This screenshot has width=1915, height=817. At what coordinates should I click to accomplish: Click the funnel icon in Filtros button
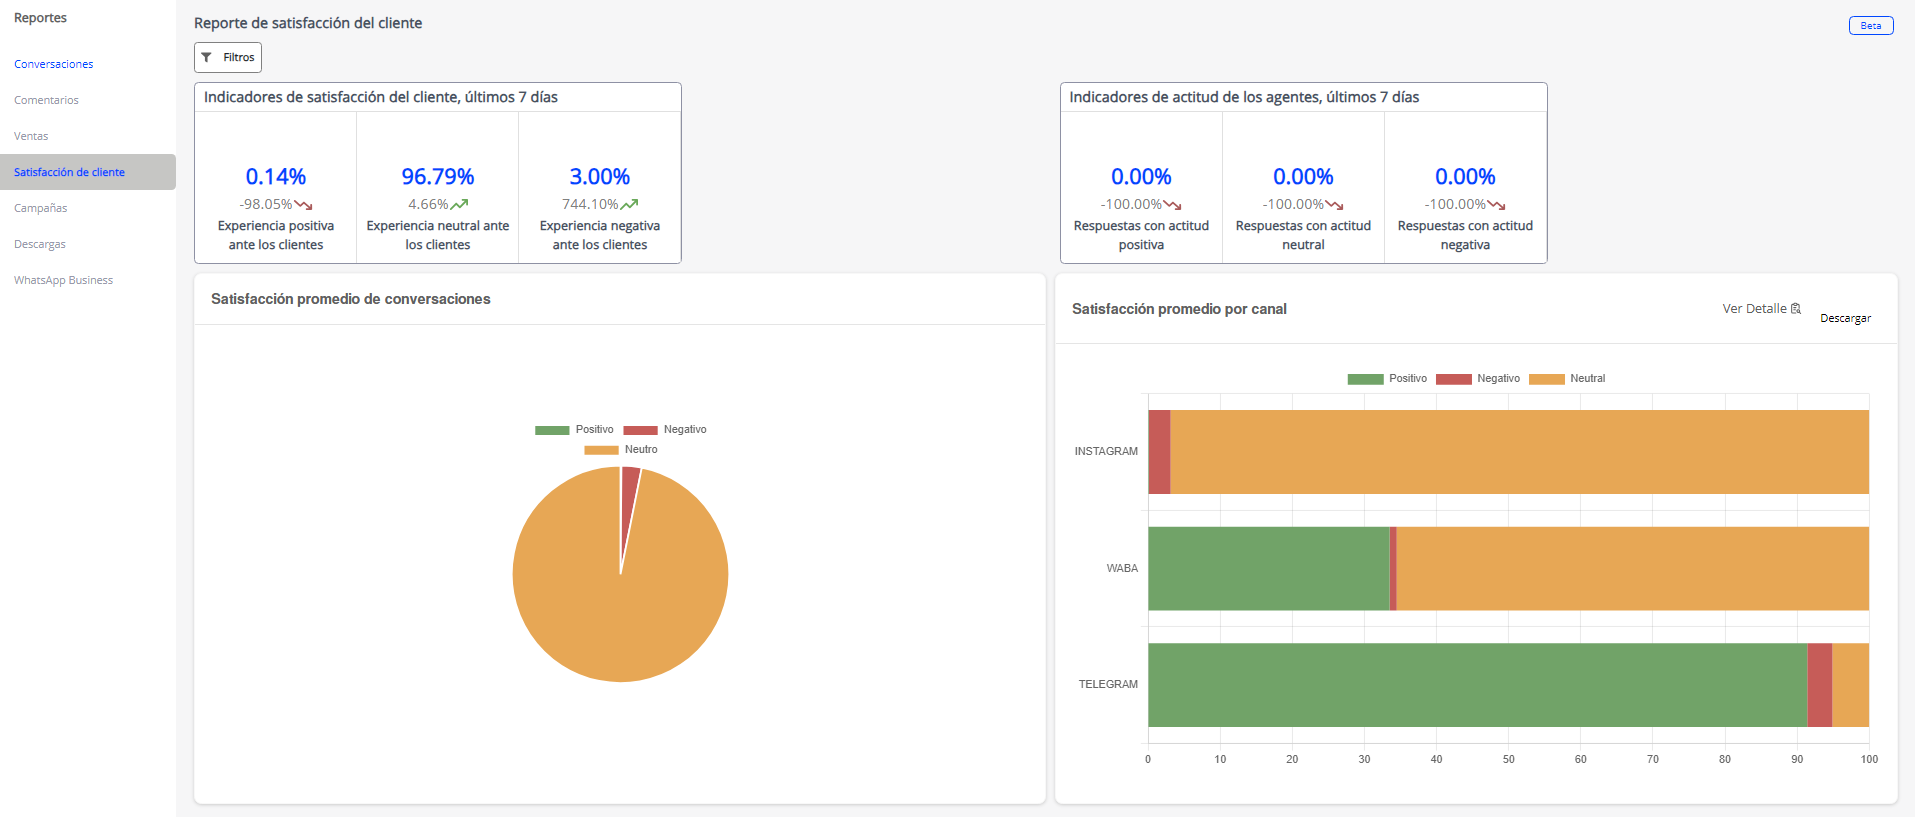point(207,58)
